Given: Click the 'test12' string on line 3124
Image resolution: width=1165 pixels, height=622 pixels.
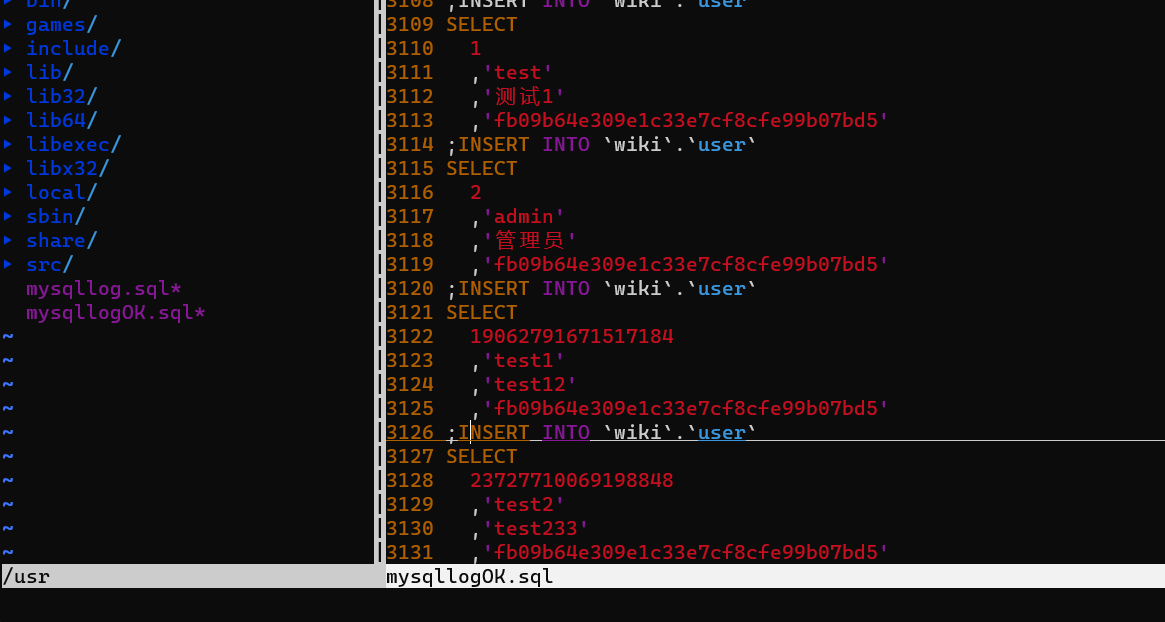Looking at the screenshot, I should (x=530, y=385).
